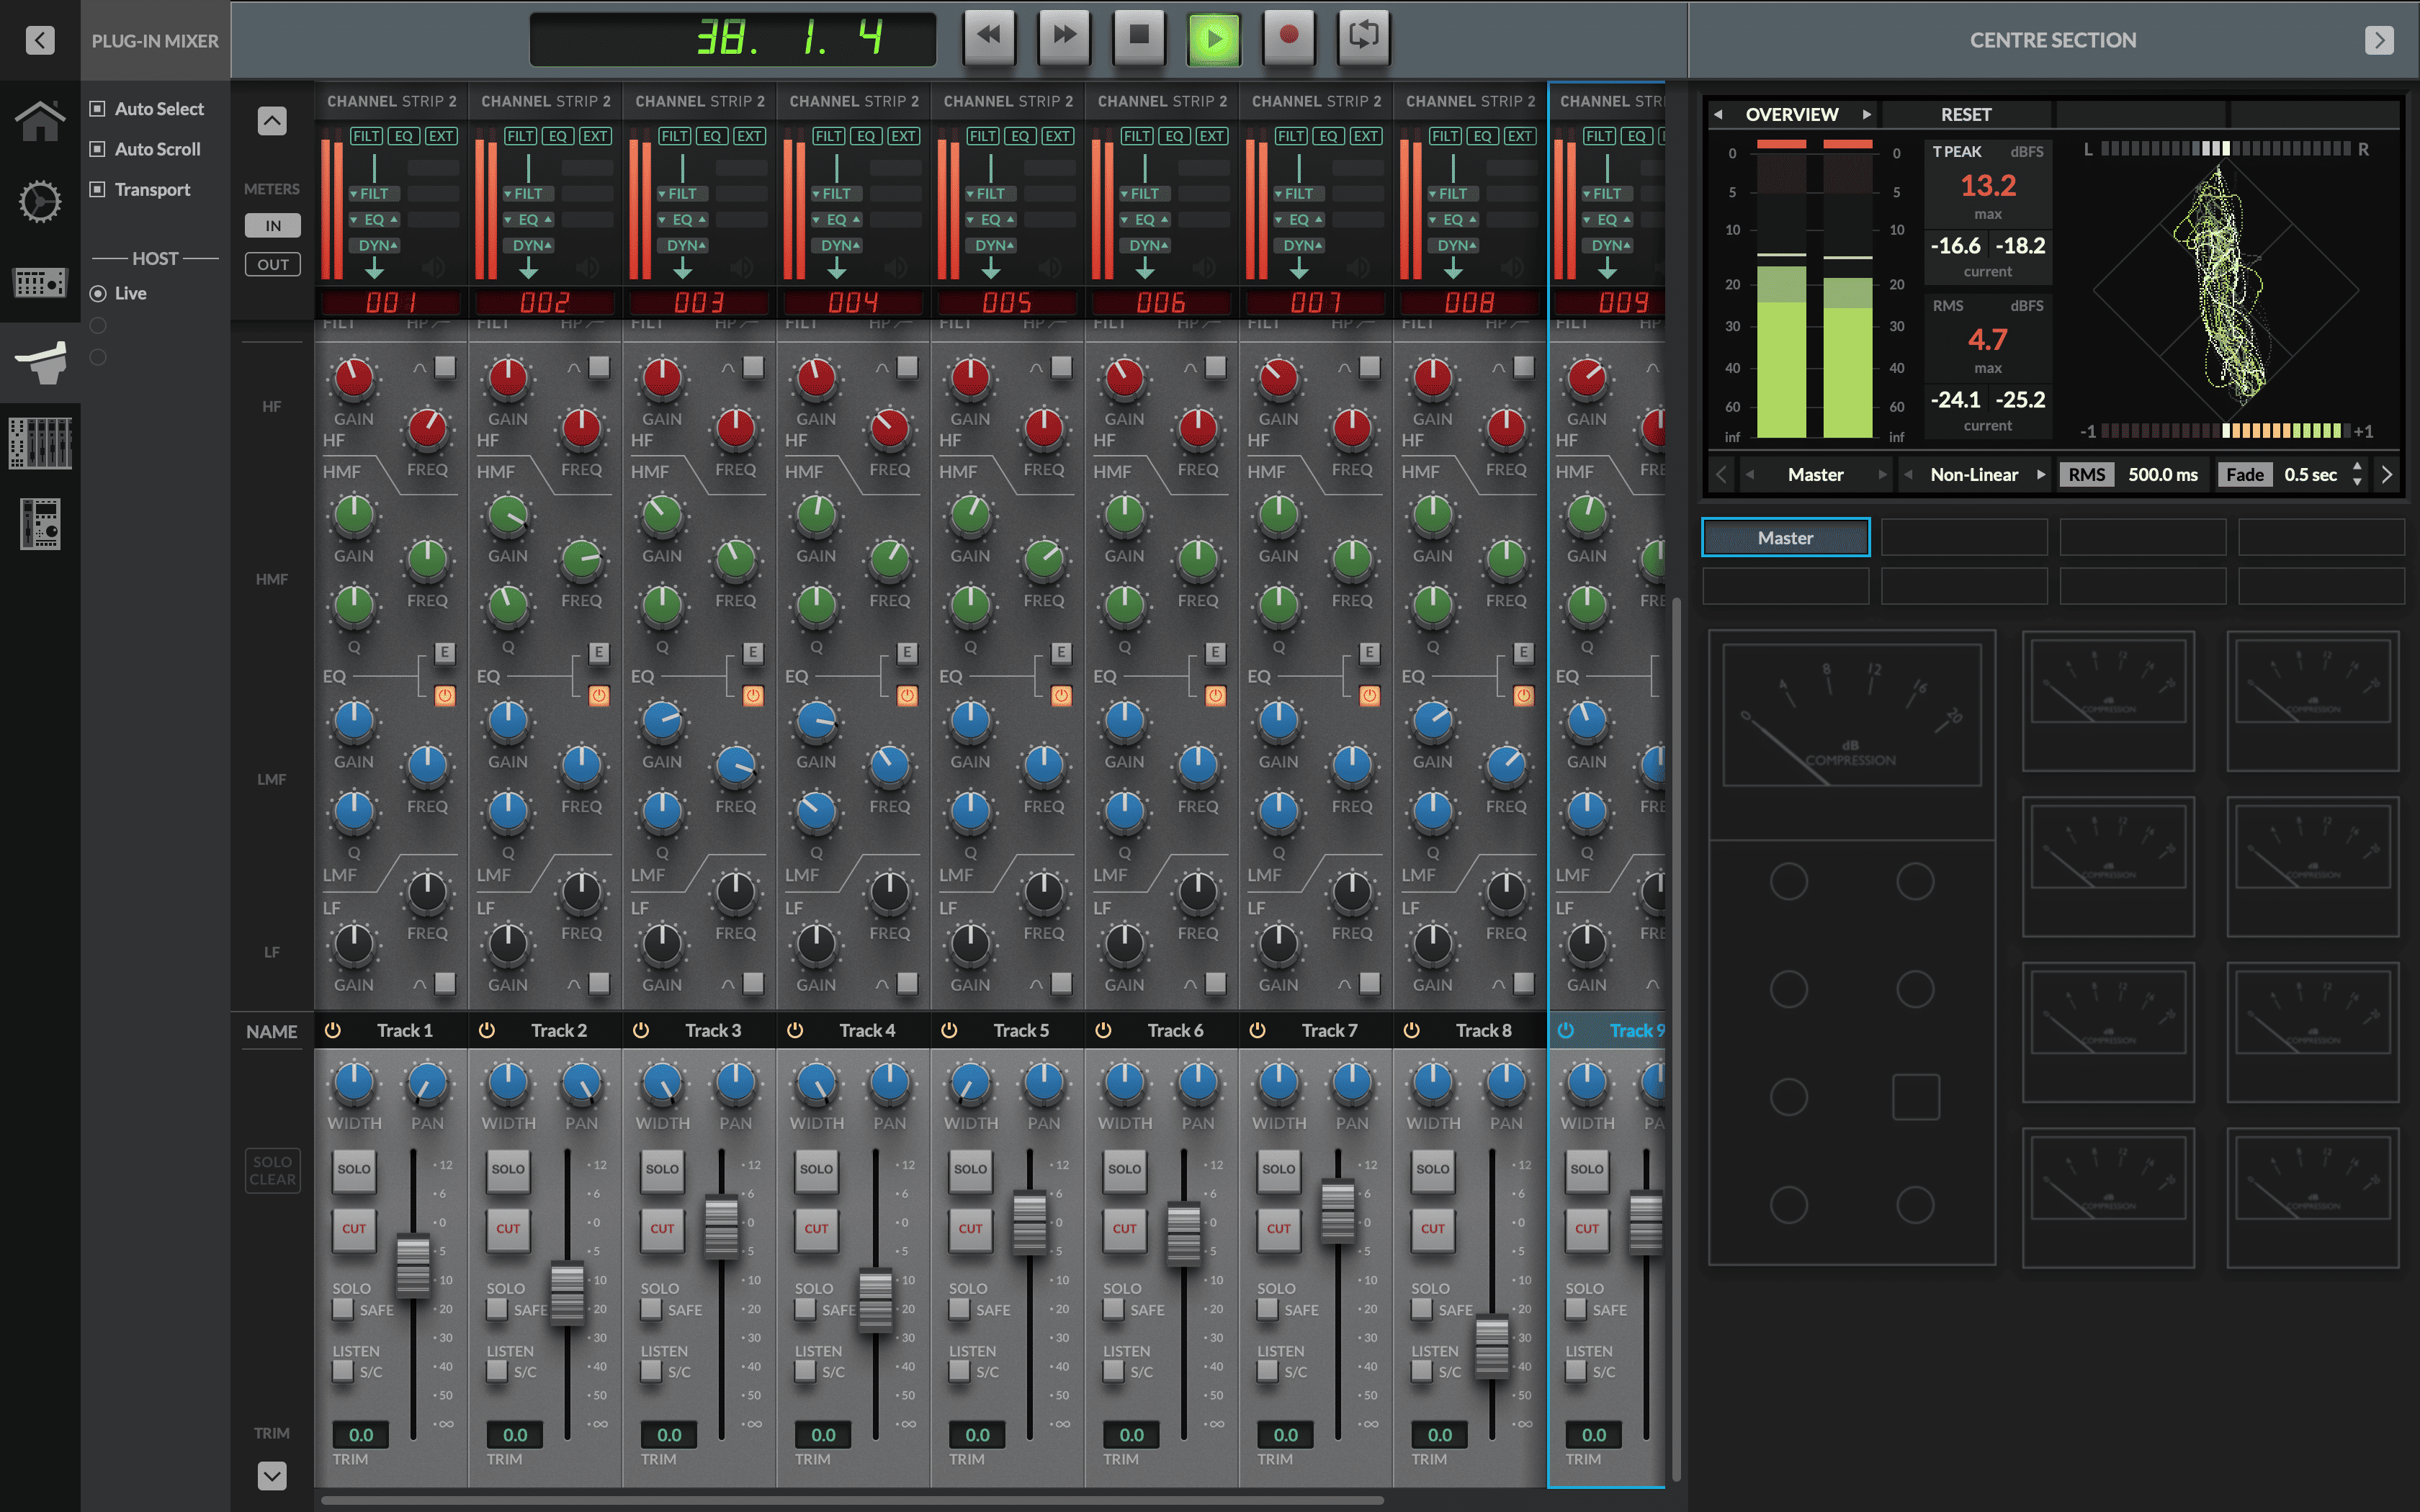Click RESET in the meter overview
2420x1512 pixels.
[1965, 114]
